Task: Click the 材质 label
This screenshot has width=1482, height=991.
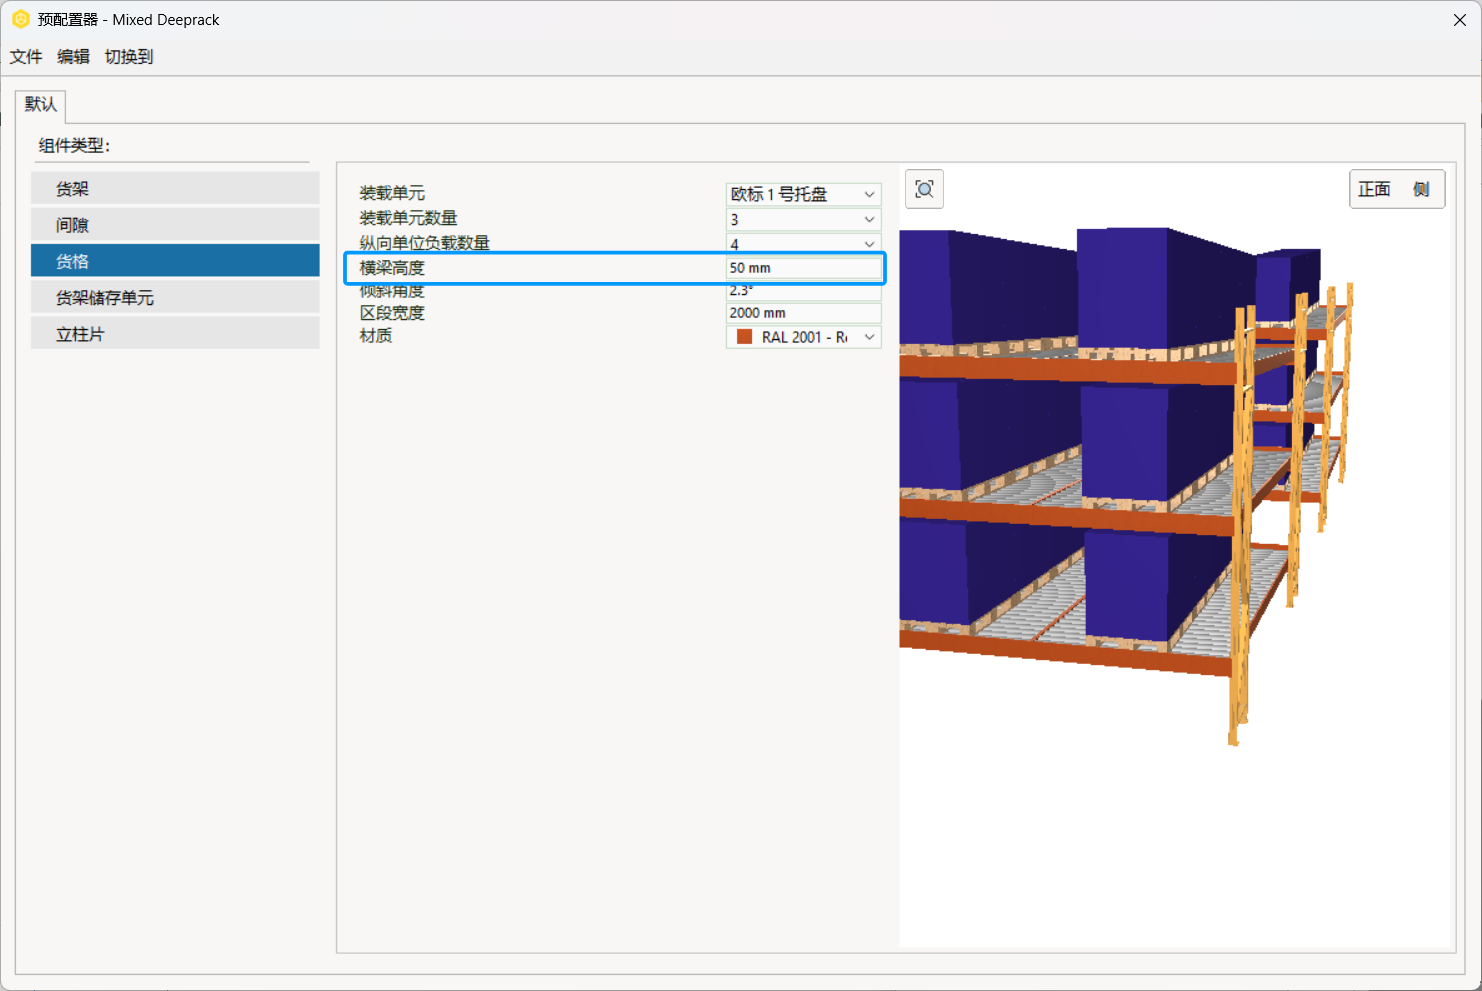Action: point(376,336)
